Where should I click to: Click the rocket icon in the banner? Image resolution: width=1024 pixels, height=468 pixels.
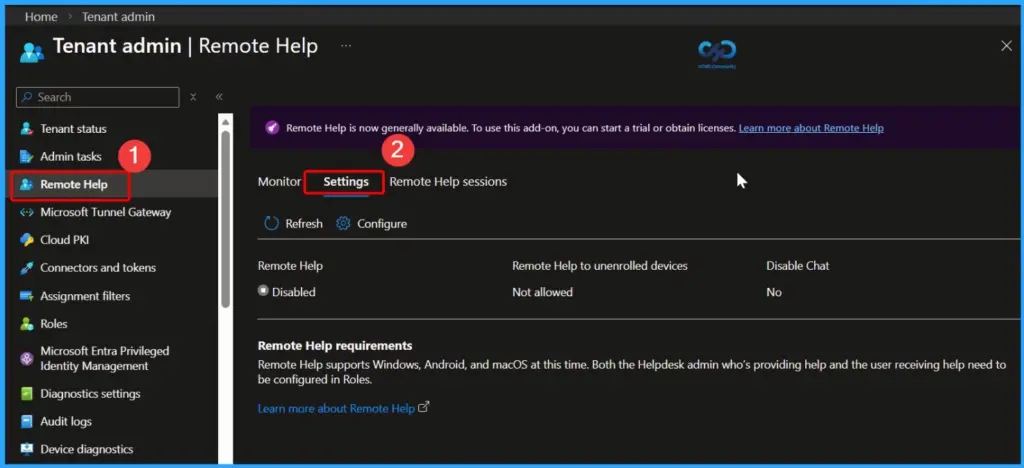tap(272, 128)
